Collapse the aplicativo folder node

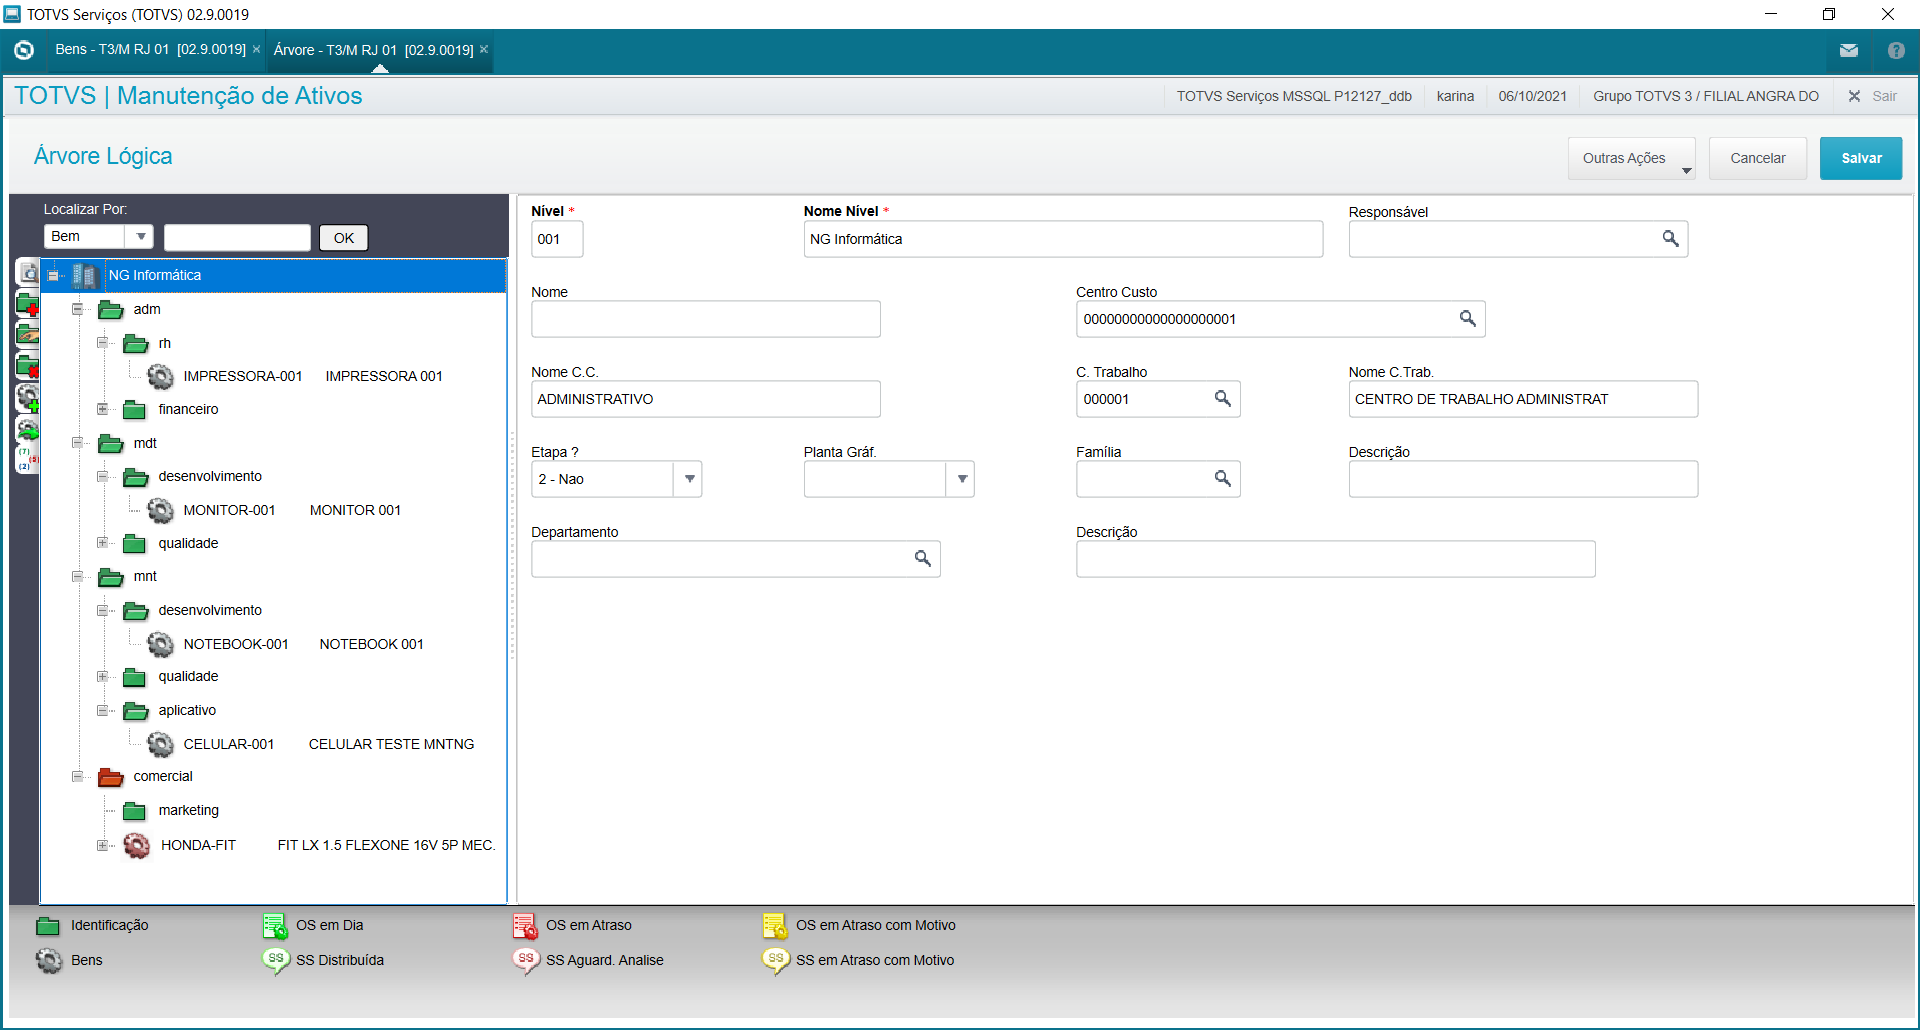(102, 710)
